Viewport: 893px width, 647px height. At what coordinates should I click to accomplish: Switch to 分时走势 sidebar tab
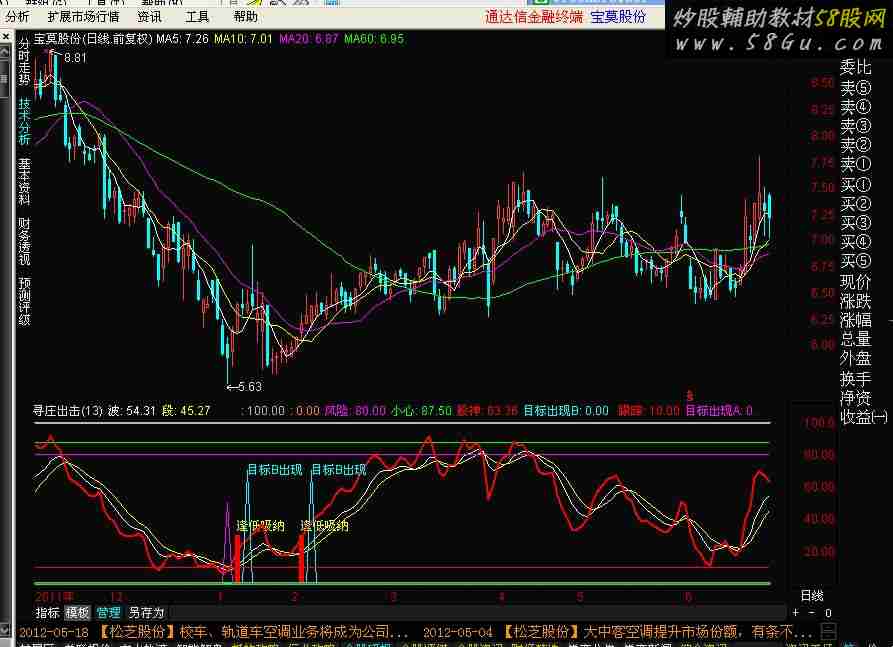[23, 61]
